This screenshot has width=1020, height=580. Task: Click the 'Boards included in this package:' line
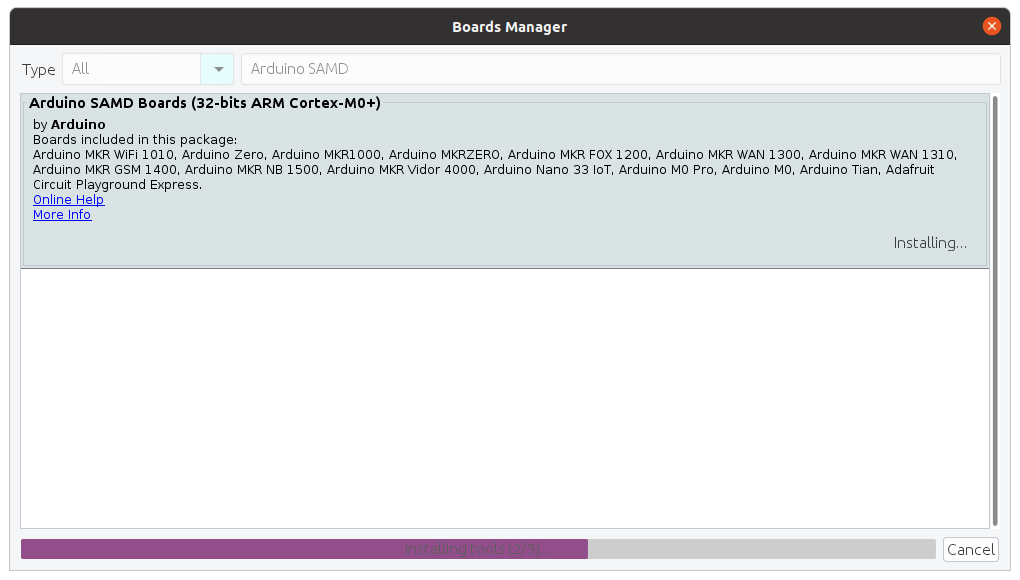[135, 140]
